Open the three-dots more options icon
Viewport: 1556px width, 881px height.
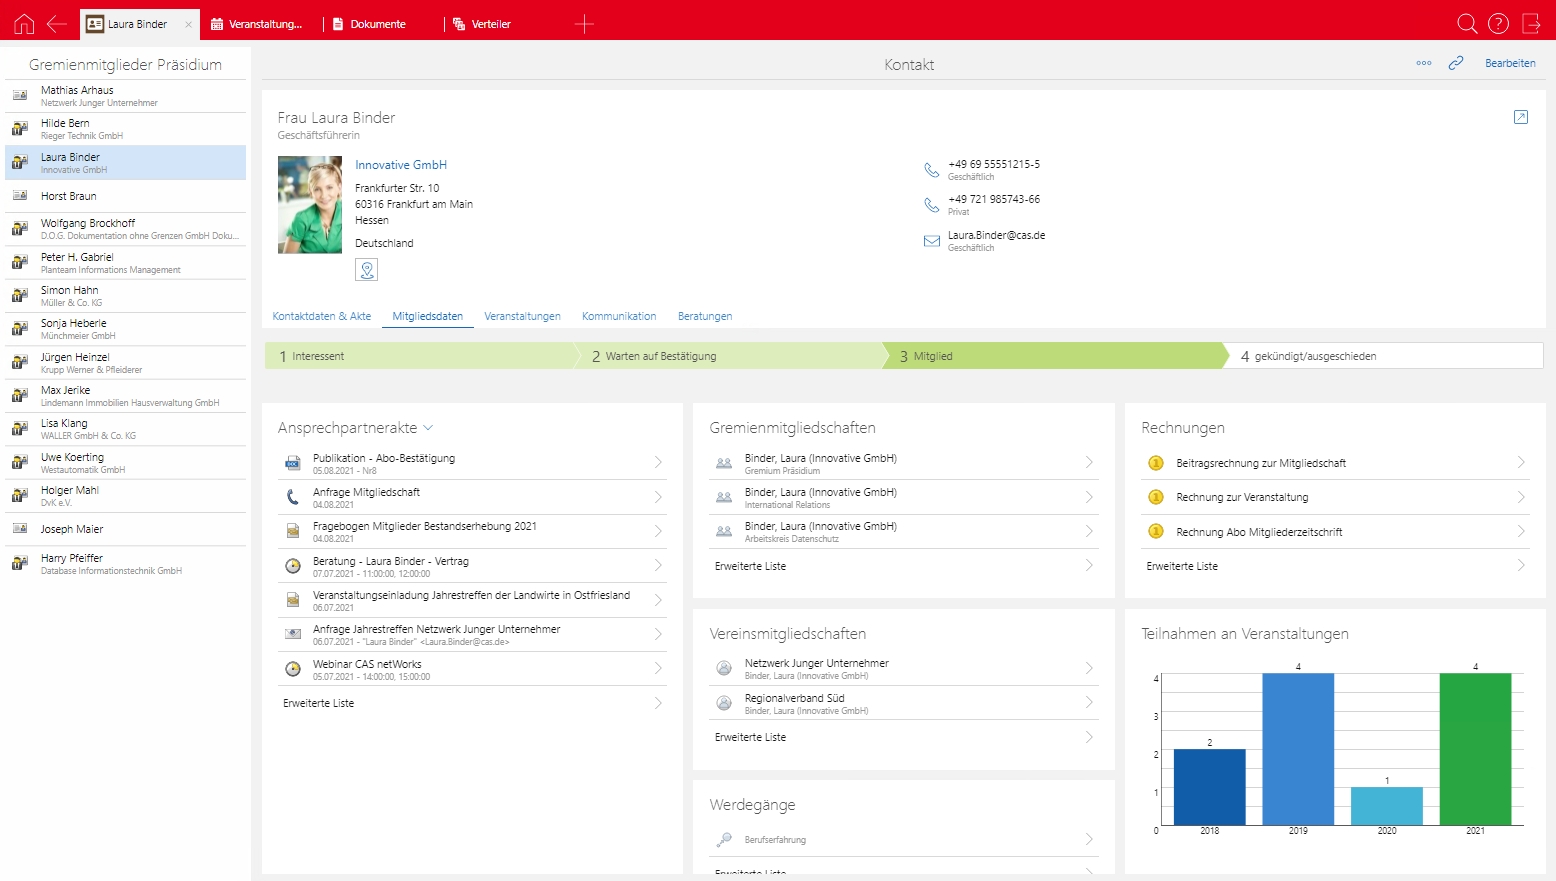[1424, 63]
